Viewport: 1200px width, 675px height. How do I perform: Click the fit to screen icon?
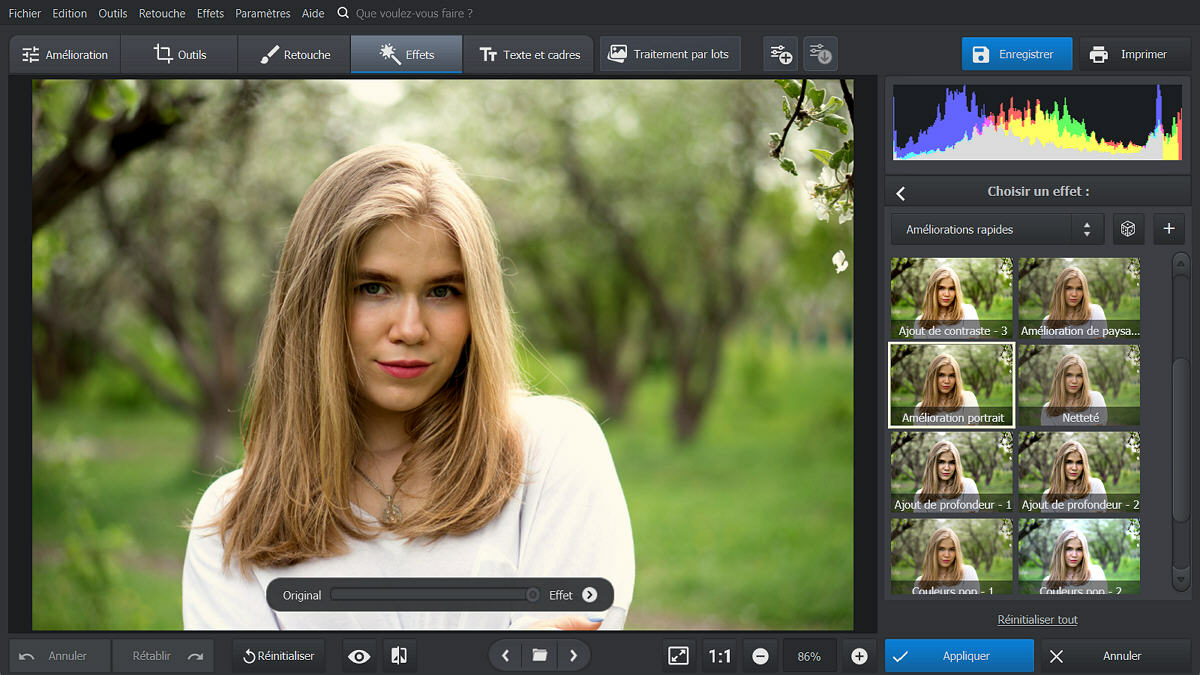678,656
